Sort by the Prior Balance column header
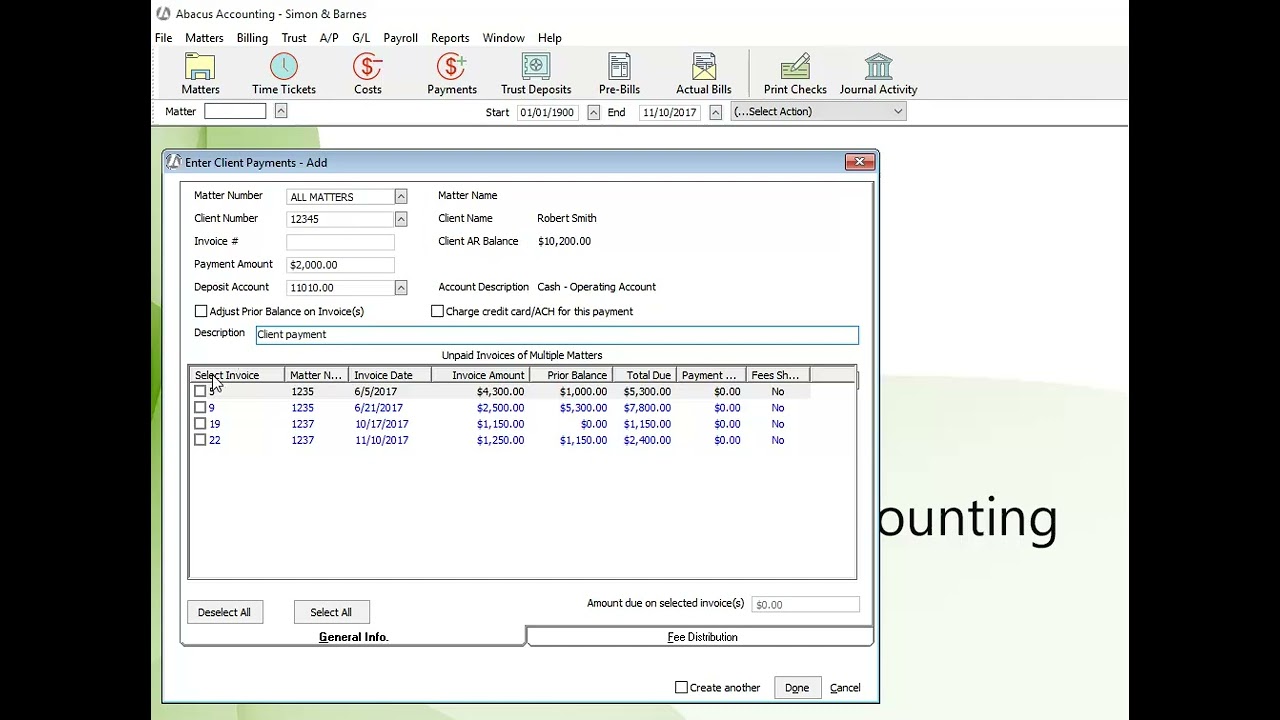The image size is (1280, 720). pyautogui.click(x=571, y=375)
